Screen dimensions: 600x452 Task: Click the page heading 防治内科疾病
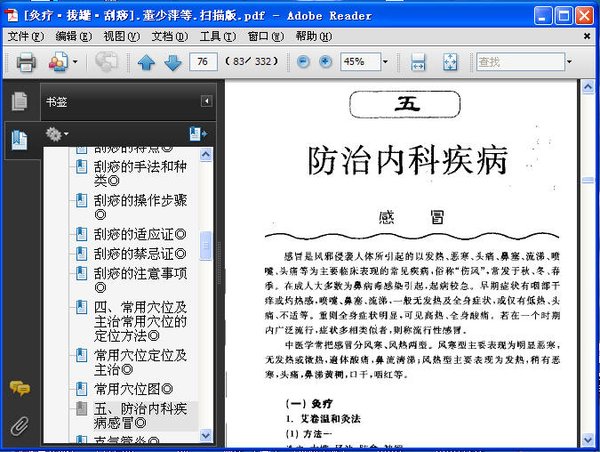408,161
